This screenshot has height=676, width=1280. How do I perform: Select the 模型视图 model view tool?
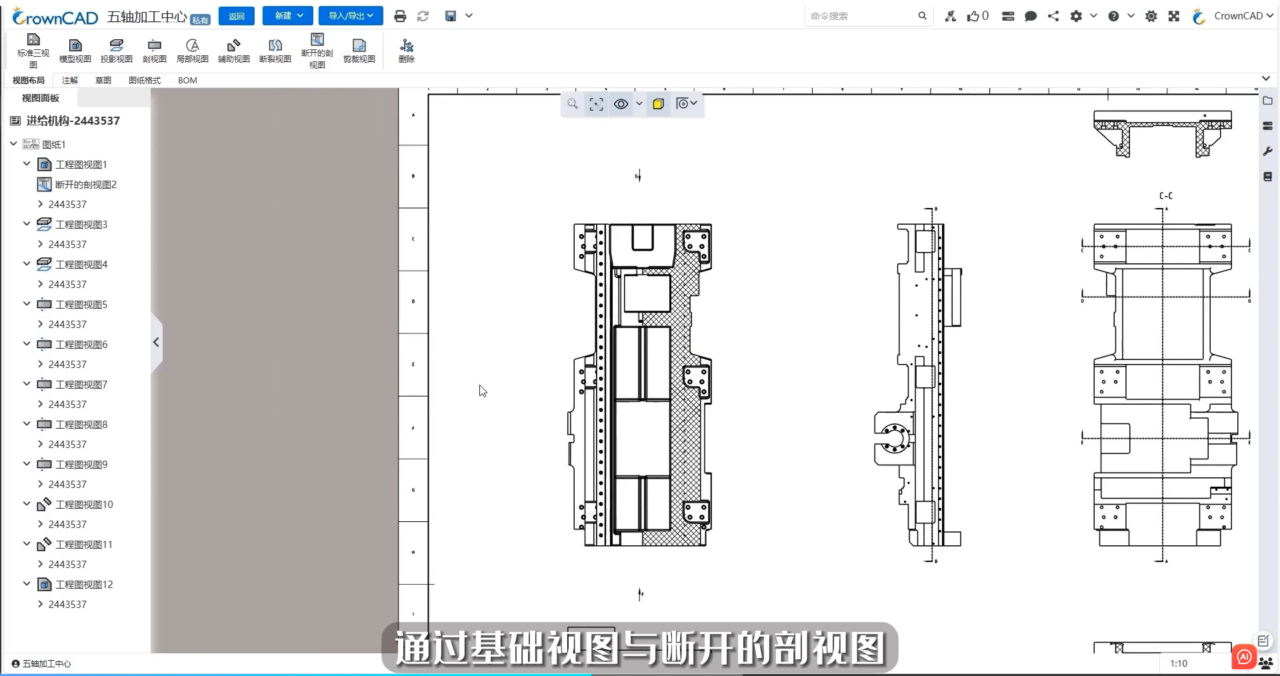click(75, 51)
